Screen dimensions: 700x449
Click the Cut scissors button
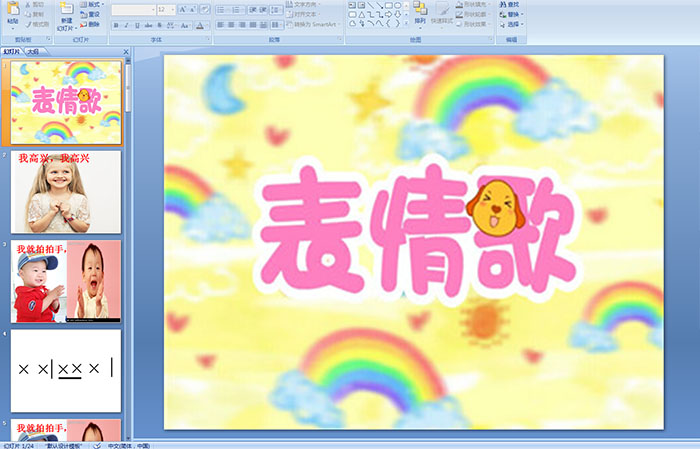(34, 5)
